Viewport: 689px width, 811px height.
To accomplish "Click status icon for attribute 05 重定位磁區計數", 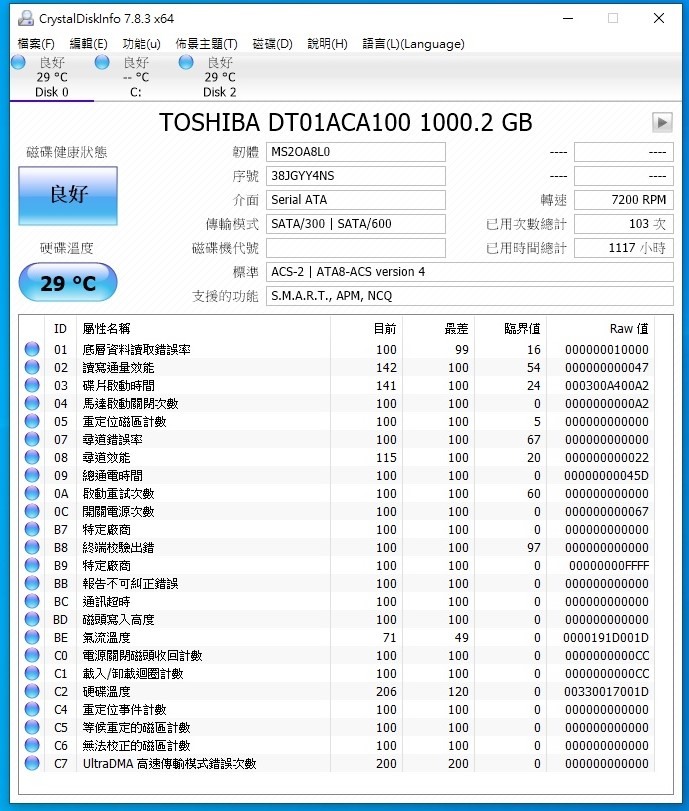I will tap(32, 422).
